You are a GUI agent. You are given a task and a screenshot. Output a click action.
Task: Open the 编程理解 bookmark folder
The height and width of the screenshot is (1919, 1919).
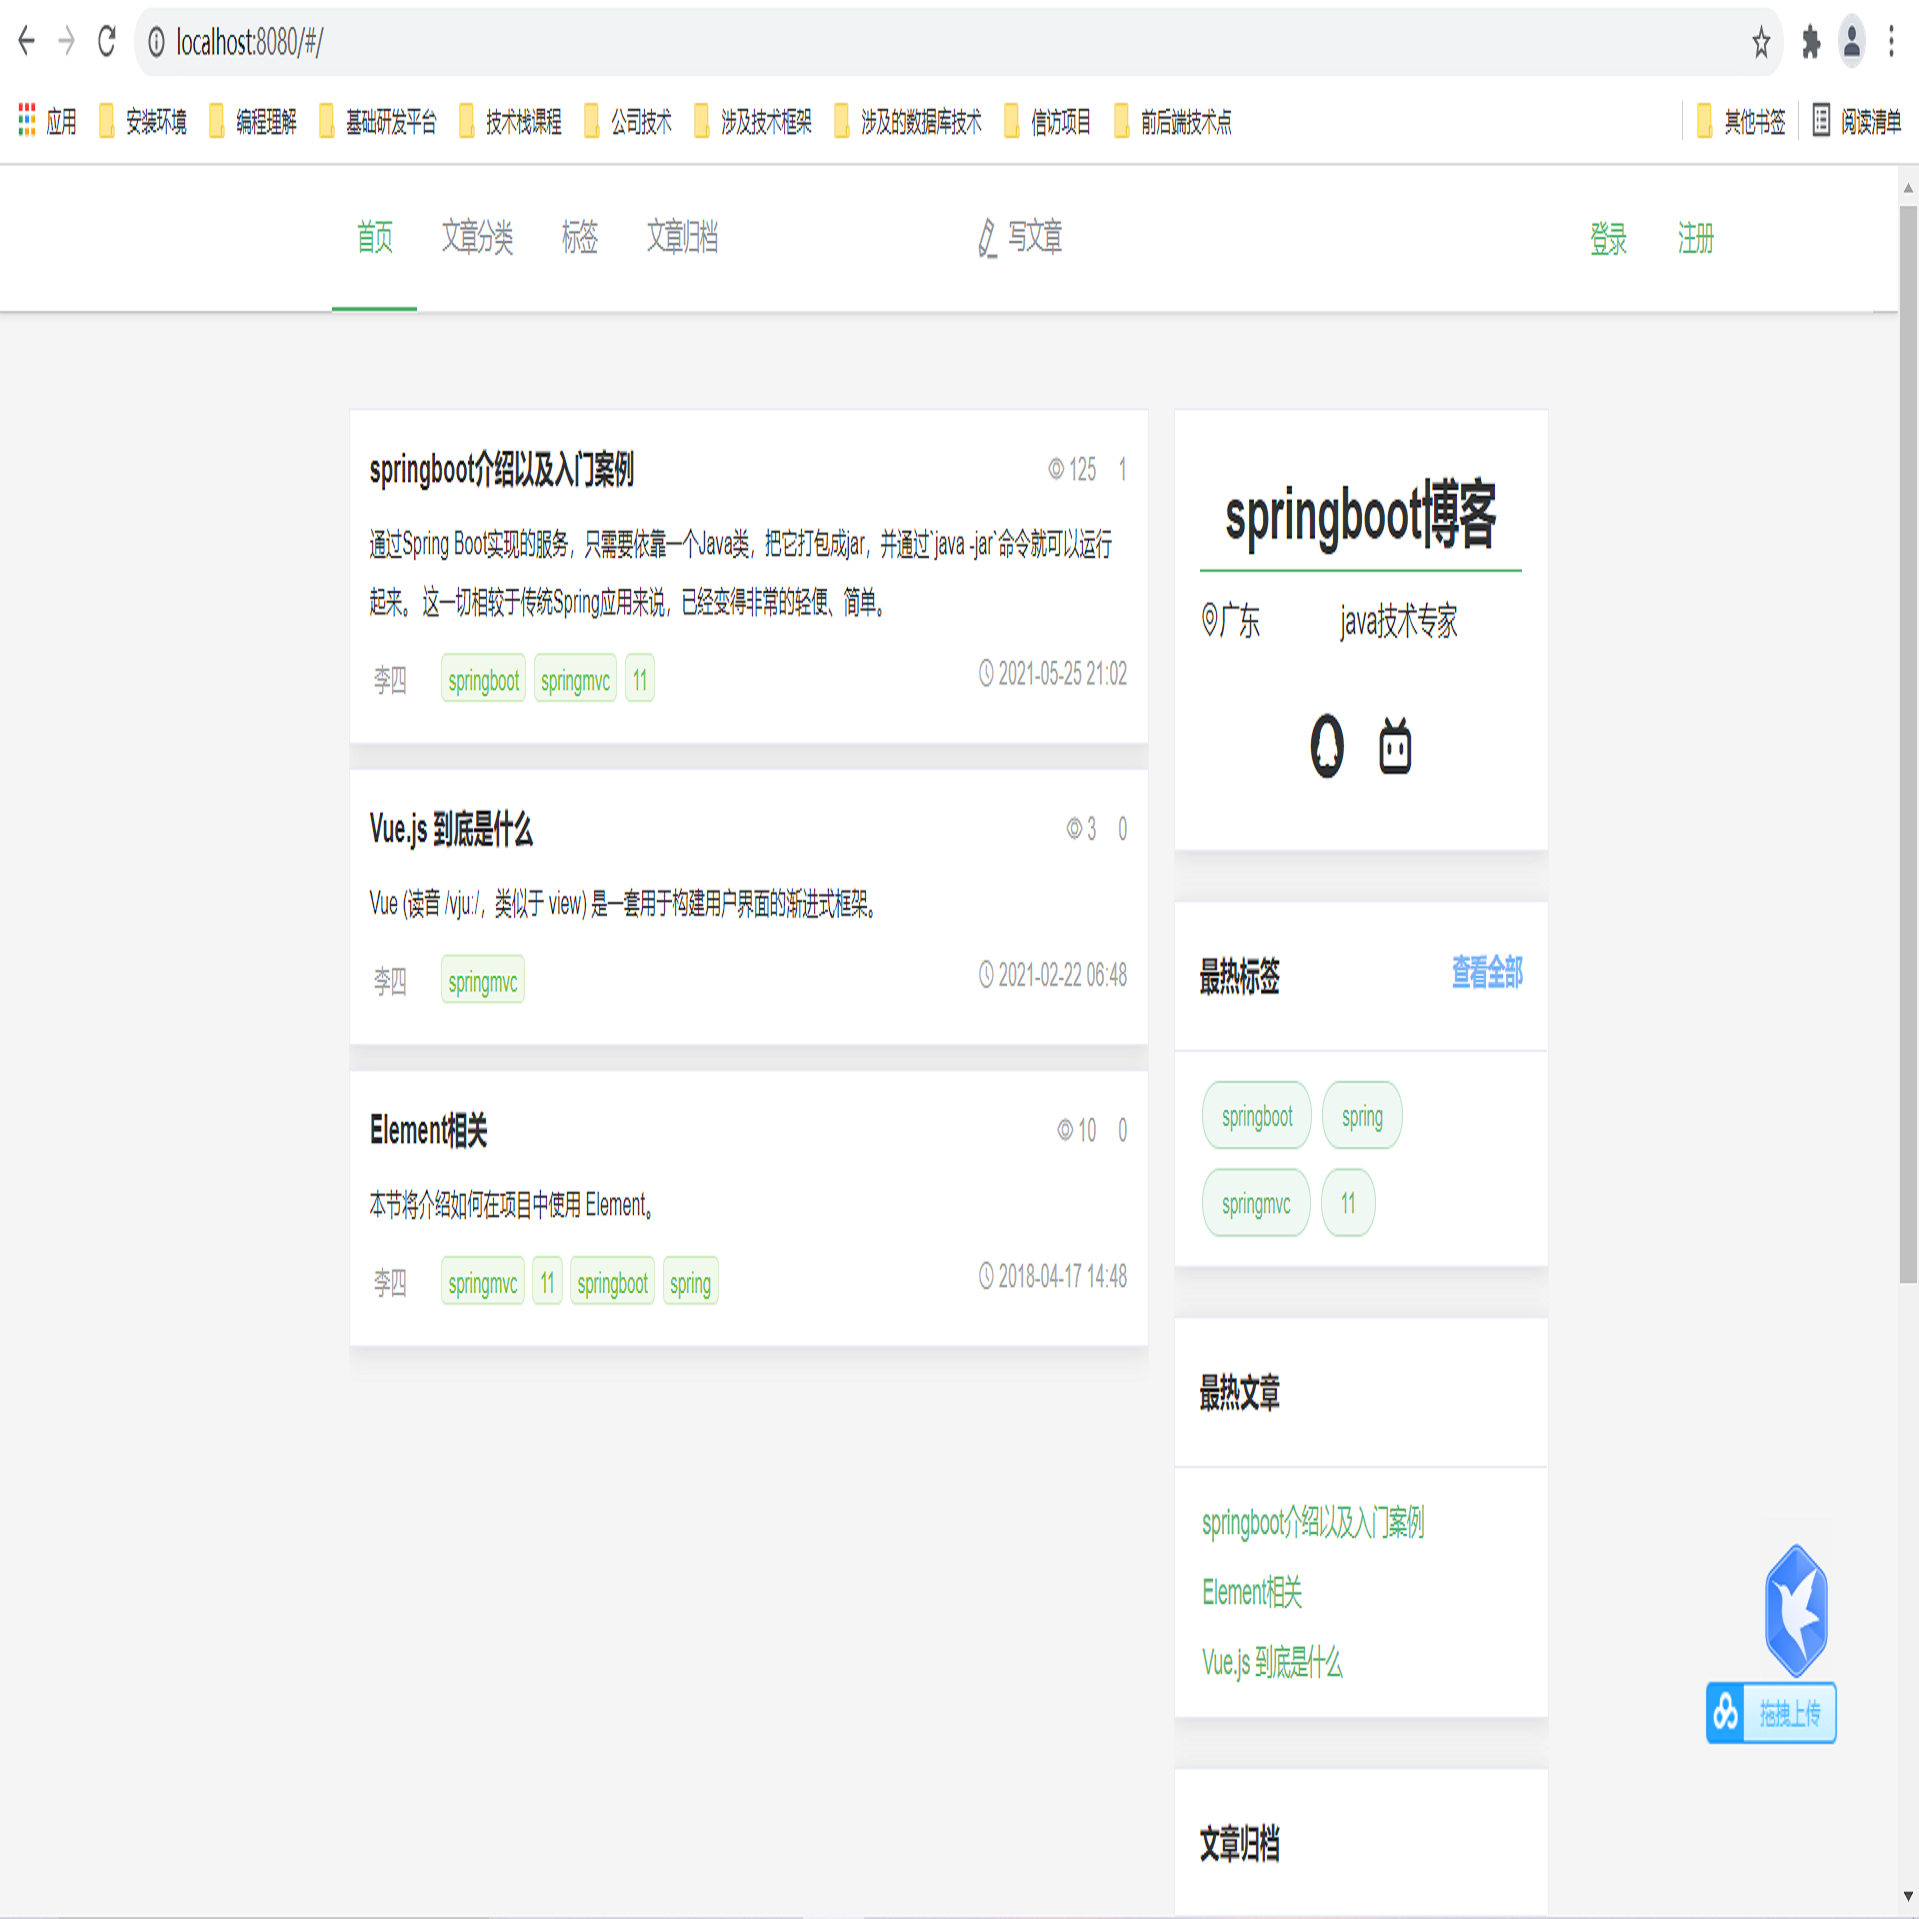point(253,121)
